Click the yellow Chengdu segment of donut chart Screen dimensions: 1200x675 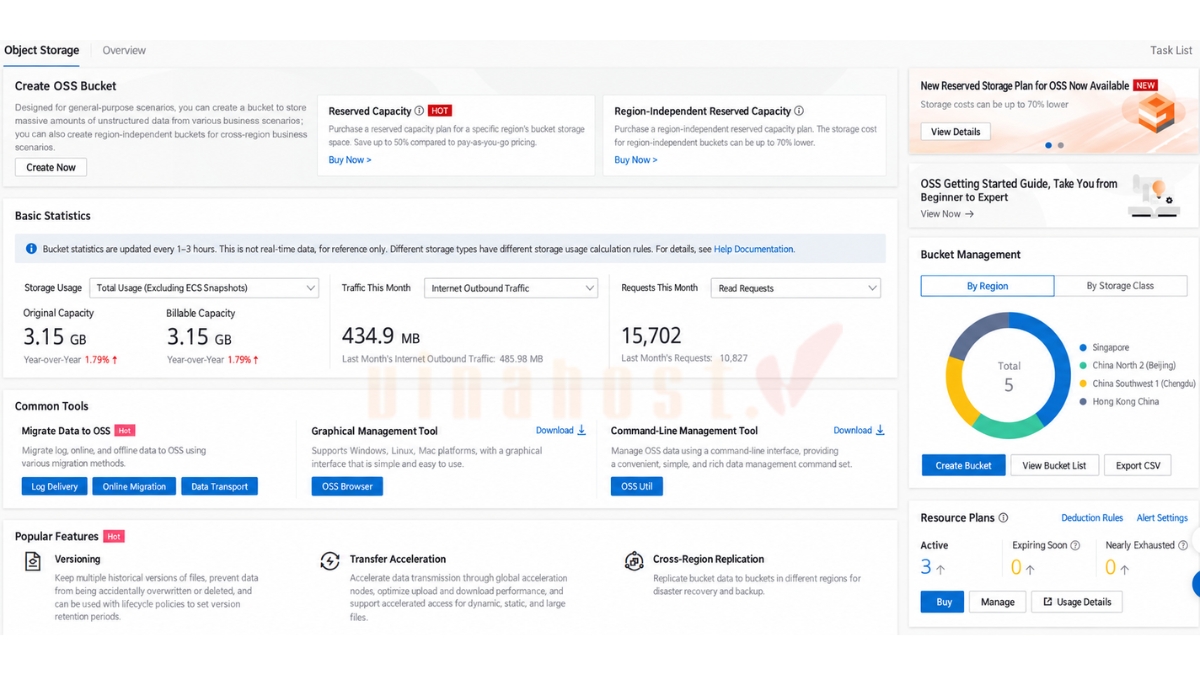(956, 394)
